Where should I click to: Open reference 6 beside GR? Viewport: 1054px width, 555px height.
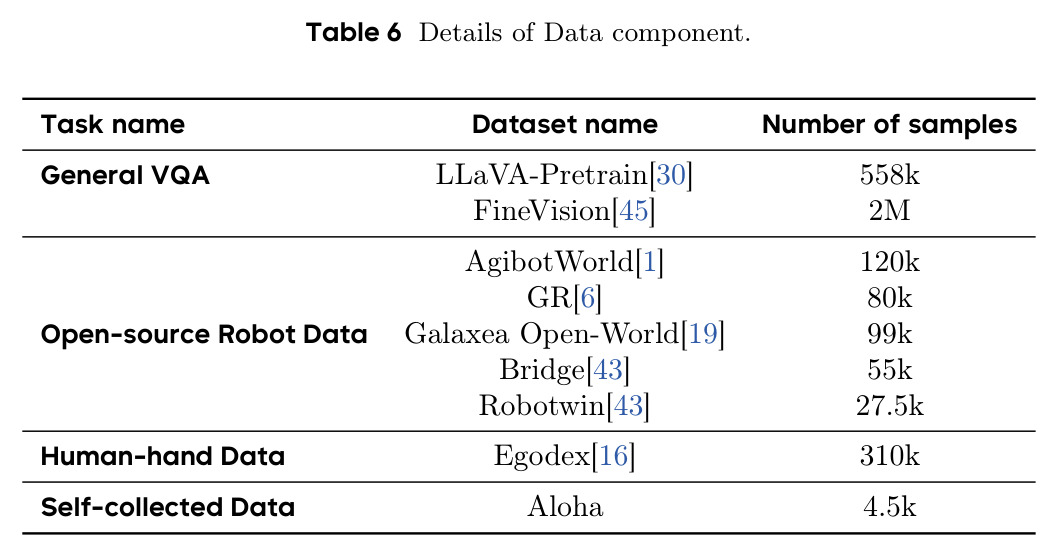click(x=587, y=298)
